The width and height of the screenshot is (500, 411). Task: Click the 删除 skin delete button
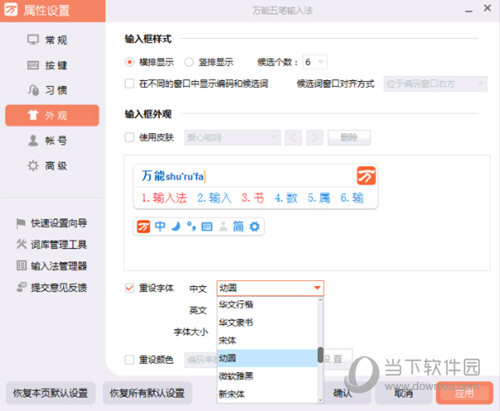(349, 137)
